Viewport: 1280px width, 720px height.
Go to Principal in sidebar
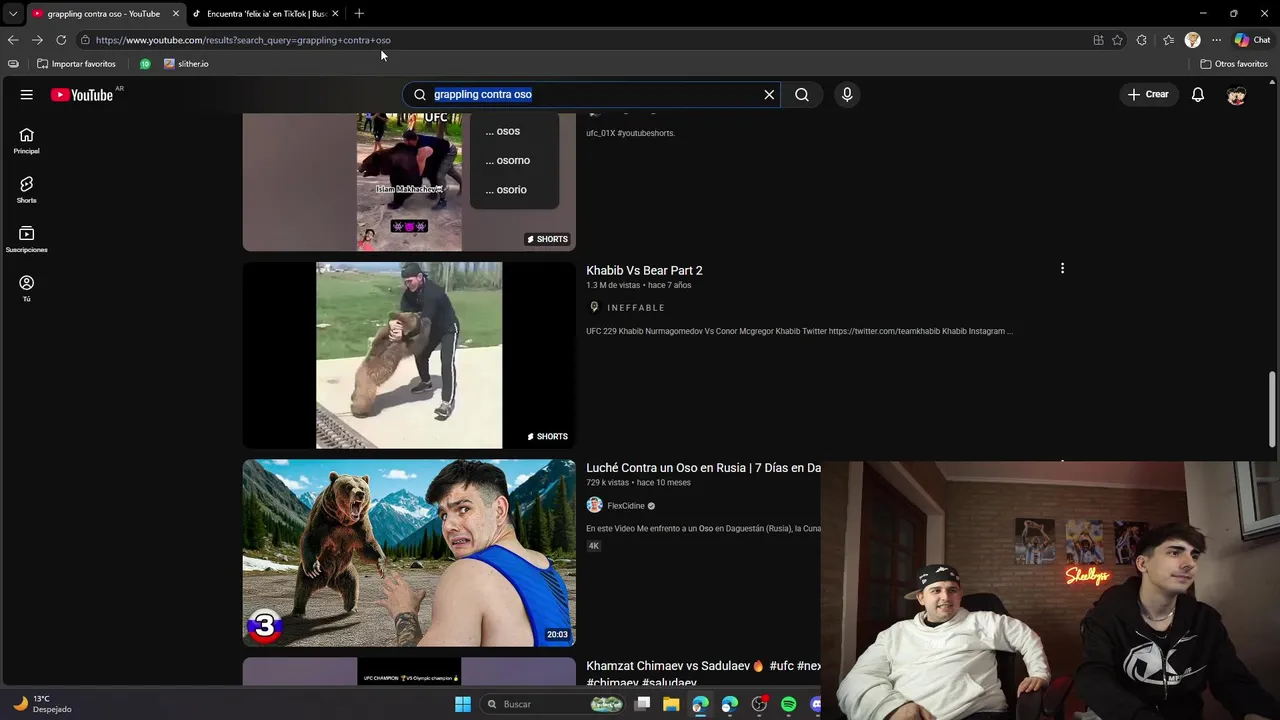coord(27,141)
